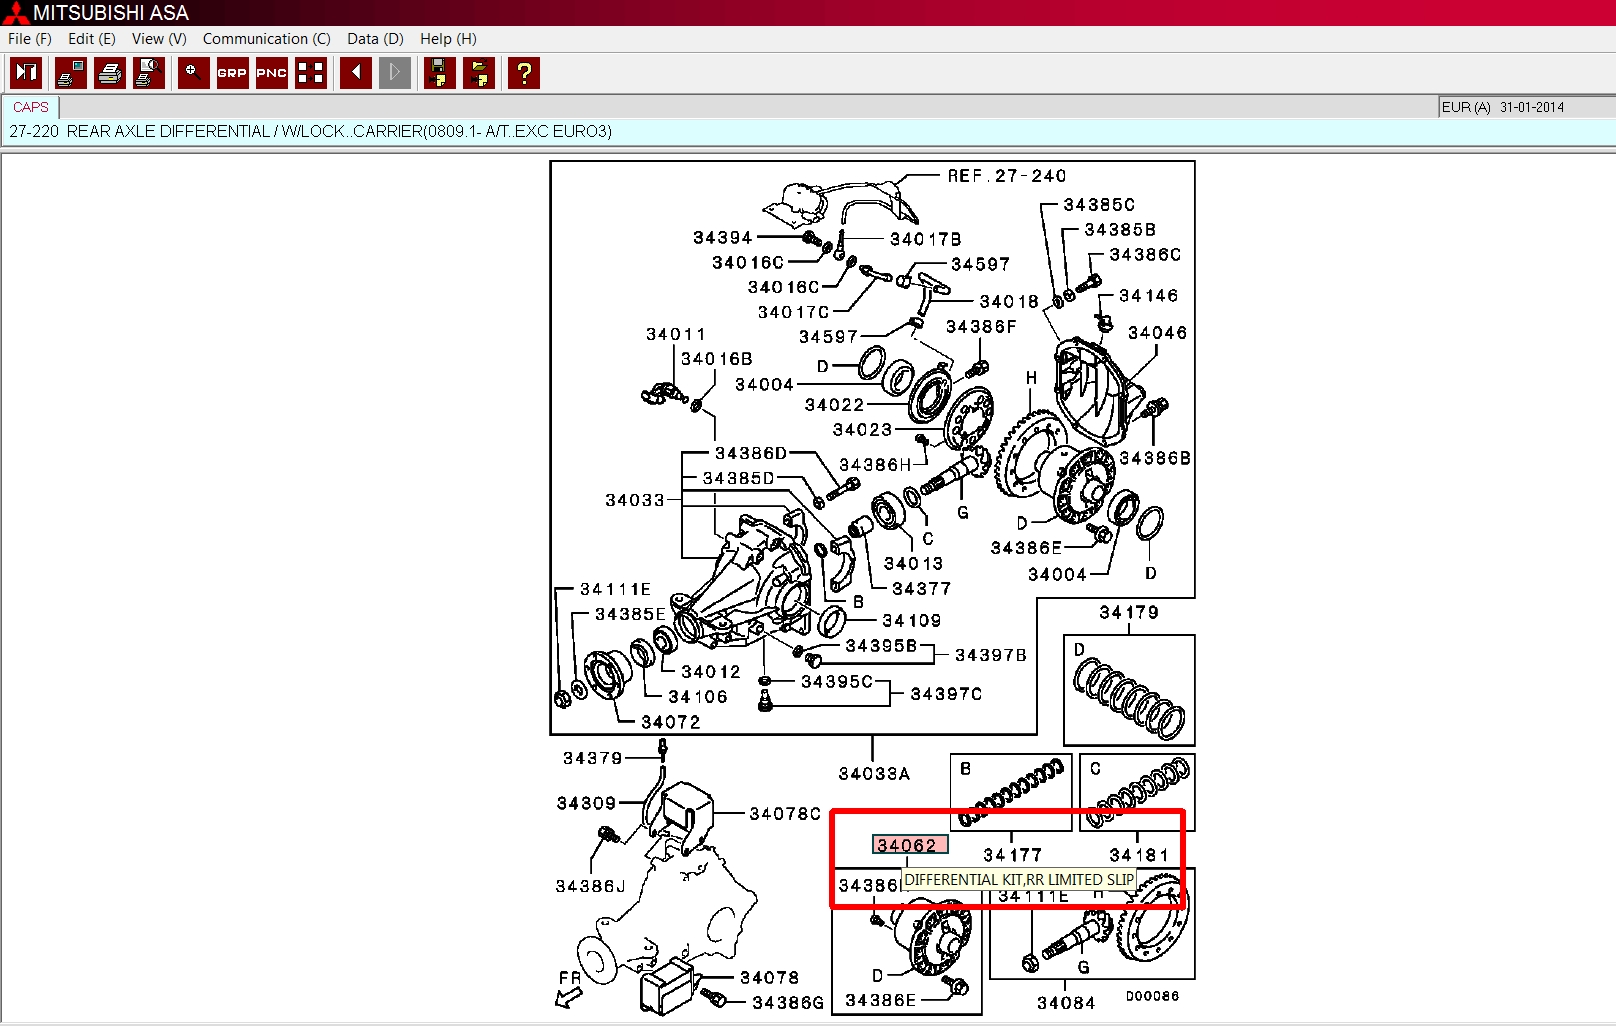
Task: Select part number 34012
Action: (x=711, y=672)
